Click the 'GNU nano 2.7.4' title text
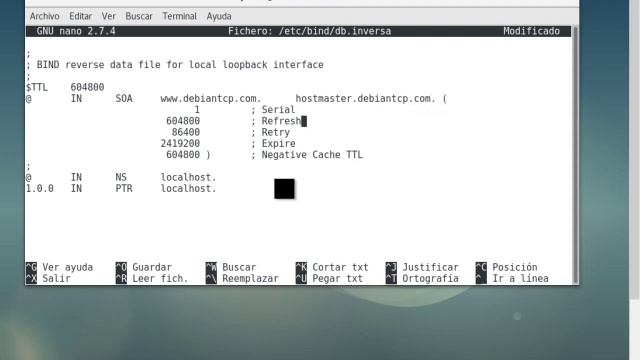 [x=76, y=31]
